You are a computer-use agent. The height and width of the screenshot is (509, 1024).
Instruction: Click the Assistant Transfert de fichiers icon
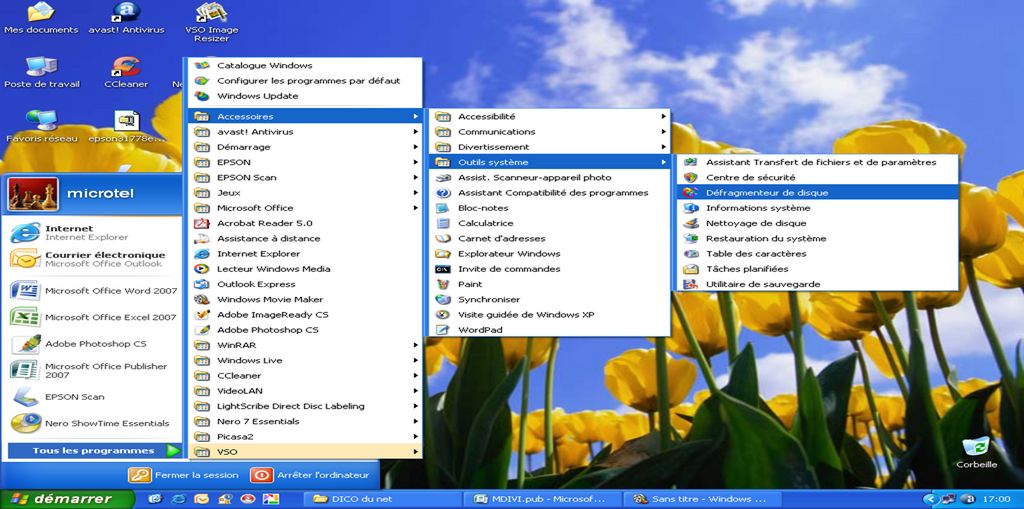[690, 162]
